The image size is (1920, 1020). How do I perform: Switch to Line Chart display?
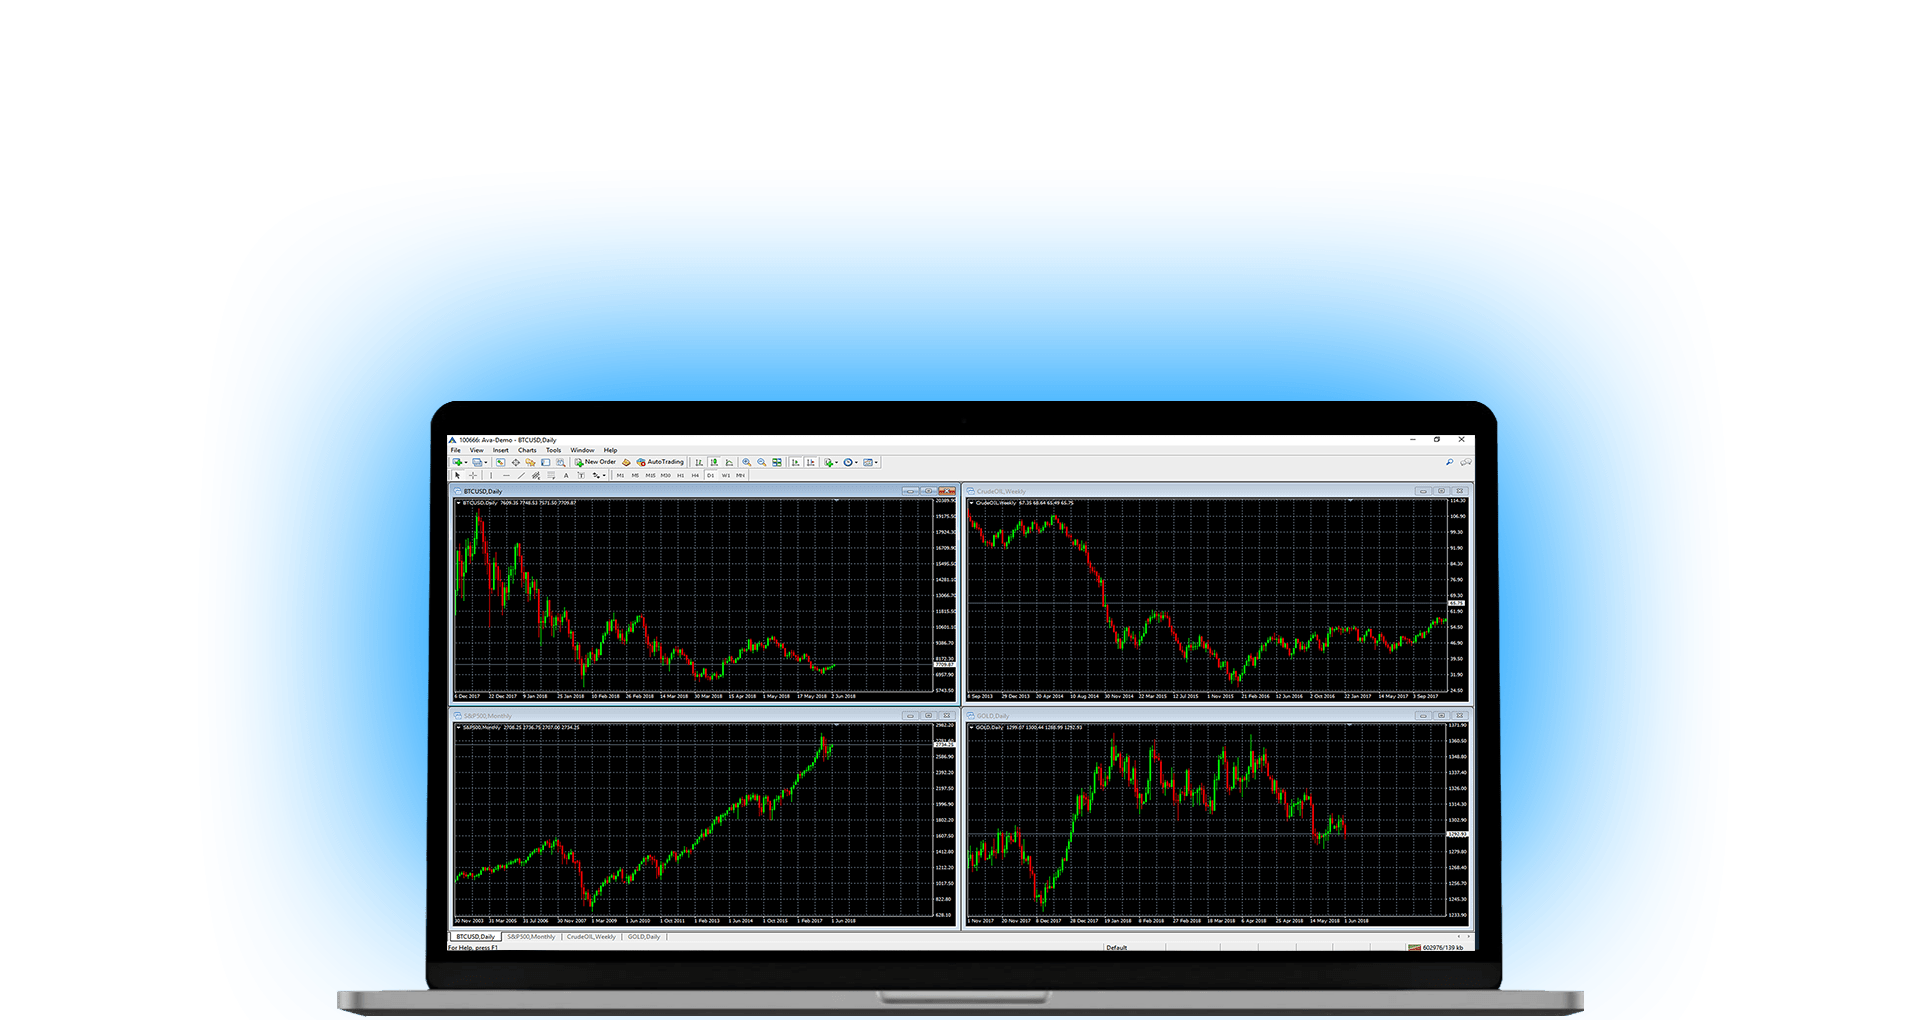729,462
